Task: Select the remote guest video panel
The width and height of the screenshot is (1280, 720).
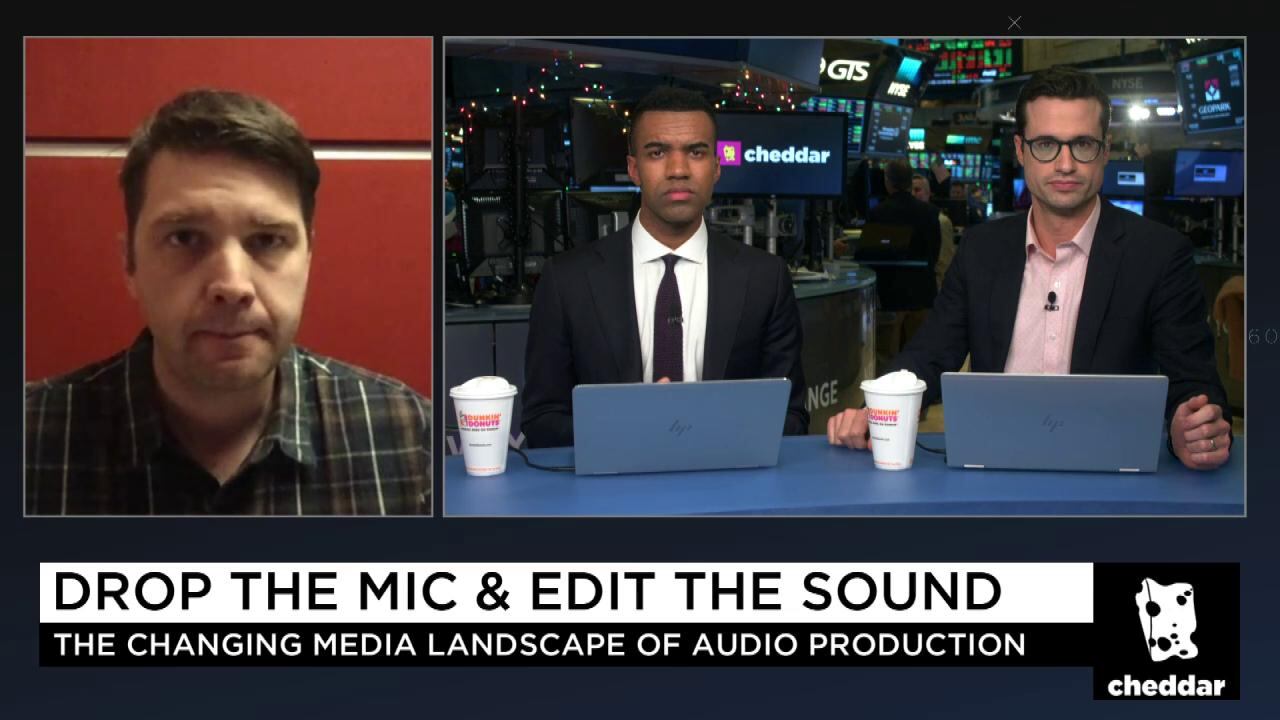Action: pos(228,276)
